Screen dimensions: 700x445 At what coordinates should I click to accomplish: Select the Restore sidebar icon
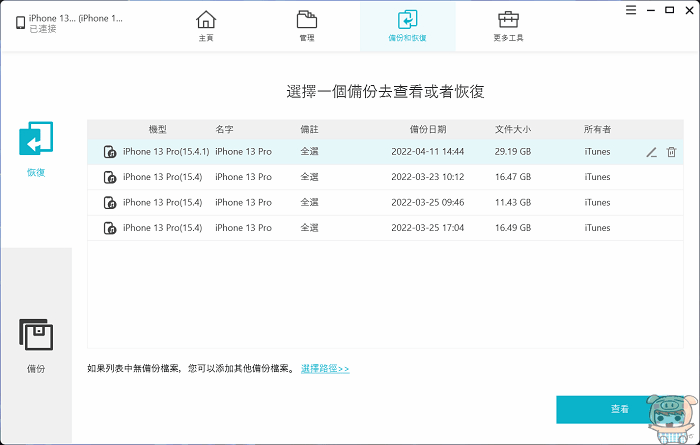[36, 141]
